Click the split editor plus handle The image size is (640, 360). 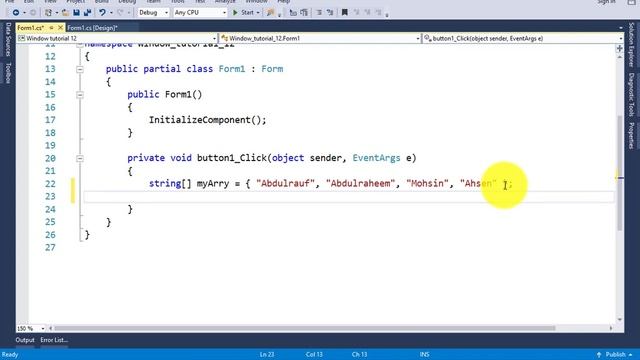tap(620, 49)
